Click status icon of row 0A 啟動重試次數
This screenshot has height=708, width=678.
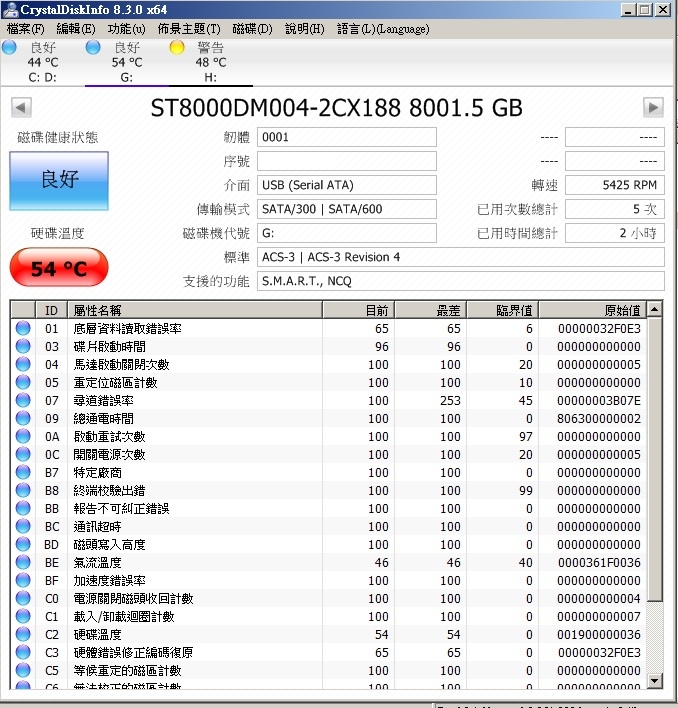(23, 436)
